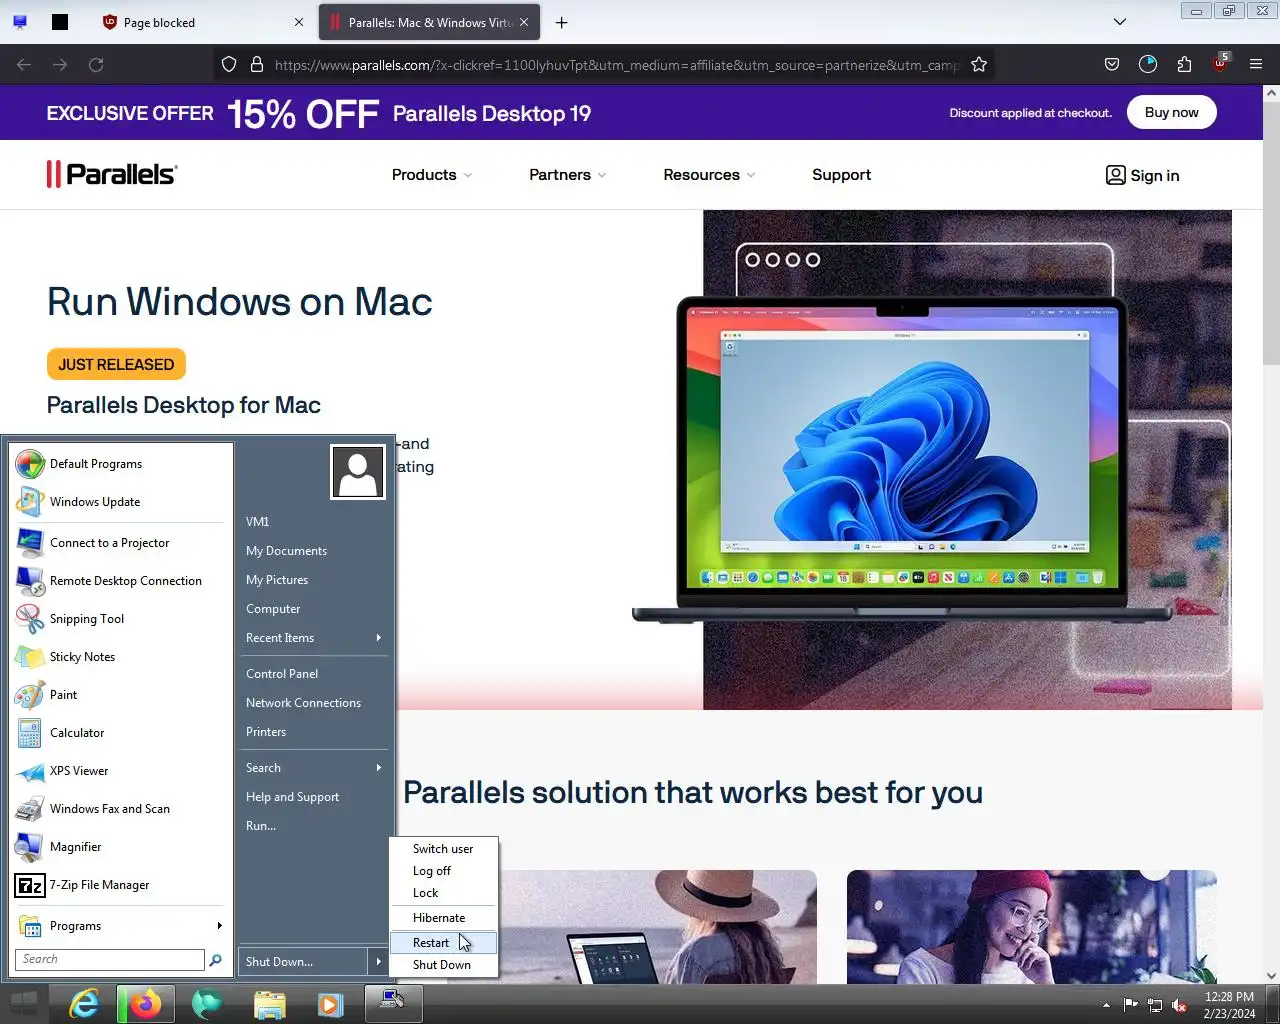Reload the current page
The width and height of the screenshot is (1280, 1024).
coord(96,64)
